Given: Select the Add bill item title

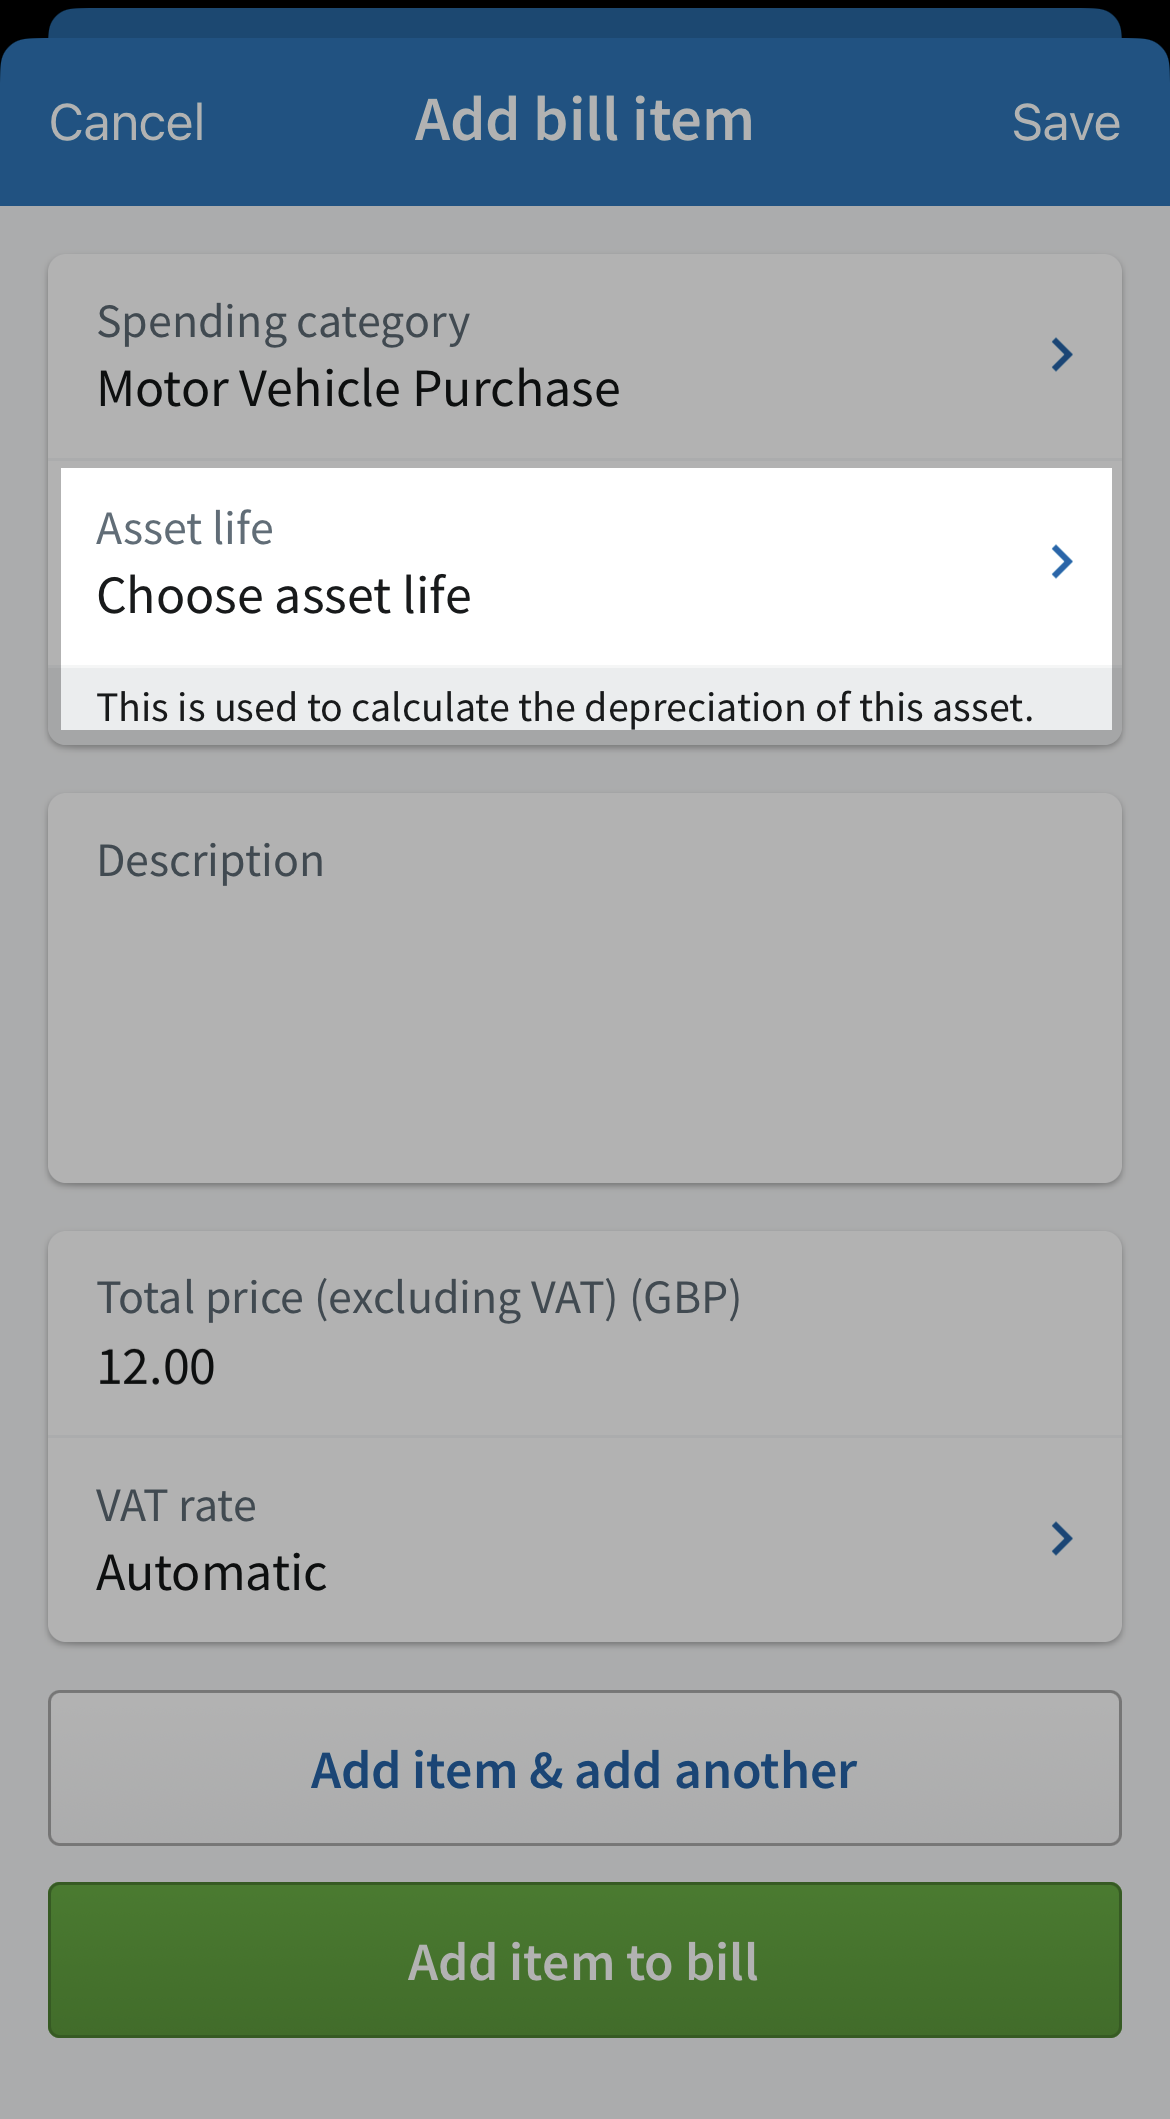Looking at the screenshot, I should tap(585, 118).
